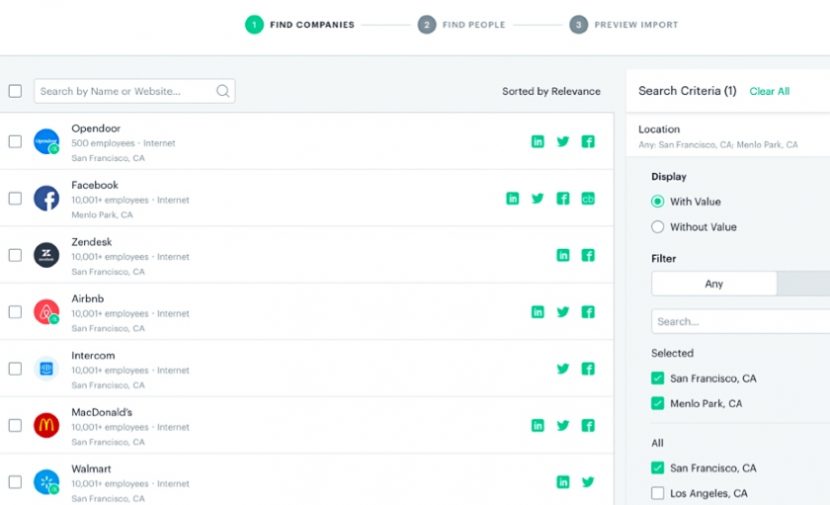Screen dimensions: 830x505
Task: Open Opendoor's Facebook icon
Action: (588, 141)
